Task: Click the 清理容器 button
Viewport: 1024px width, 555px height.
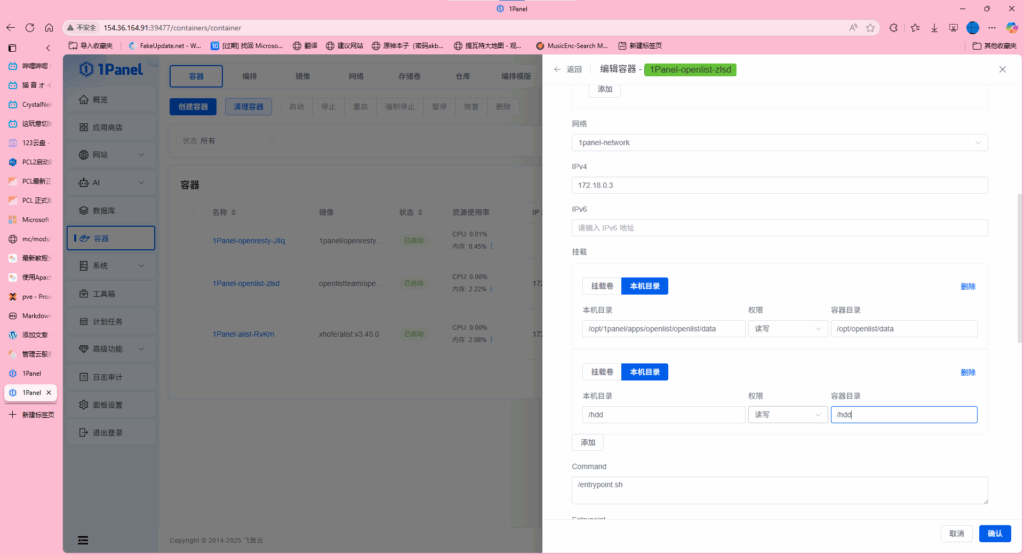Action: coord(249,106)
